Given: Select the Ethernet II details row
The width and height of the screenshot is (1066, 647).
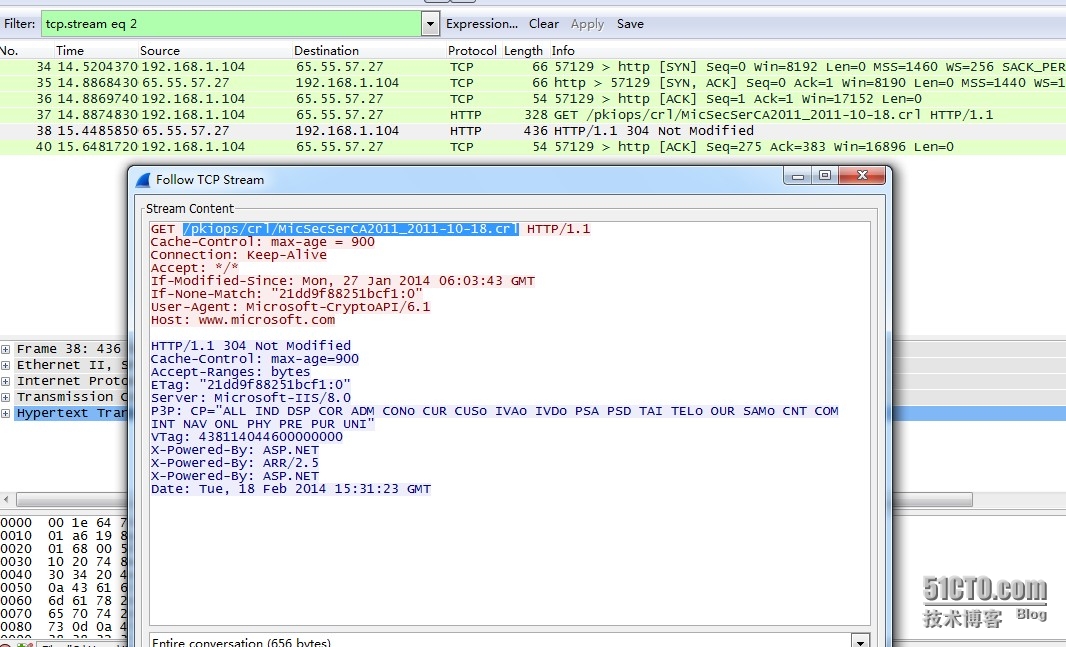Looking at the screenshot, I should click(x=71, y=365).
